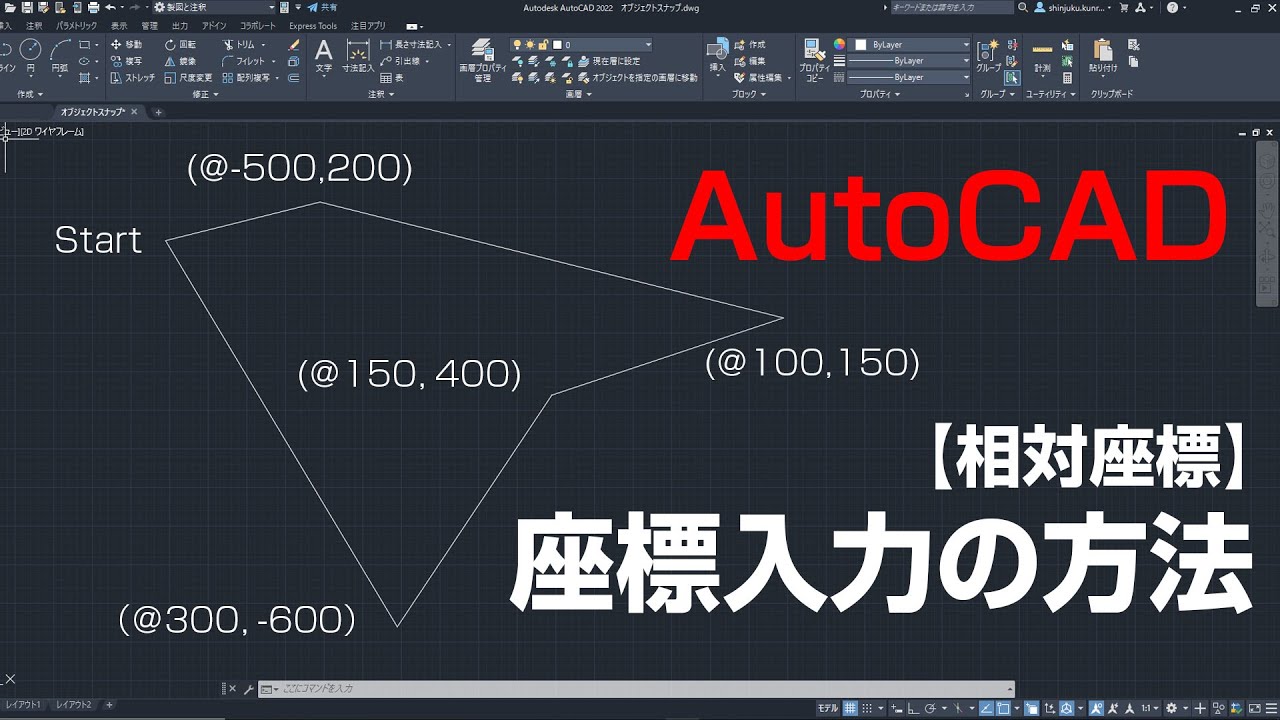Open the ByLayer color dropdown
The width and height of the screenshot is (1280, 720).
[x=911, y=45]
